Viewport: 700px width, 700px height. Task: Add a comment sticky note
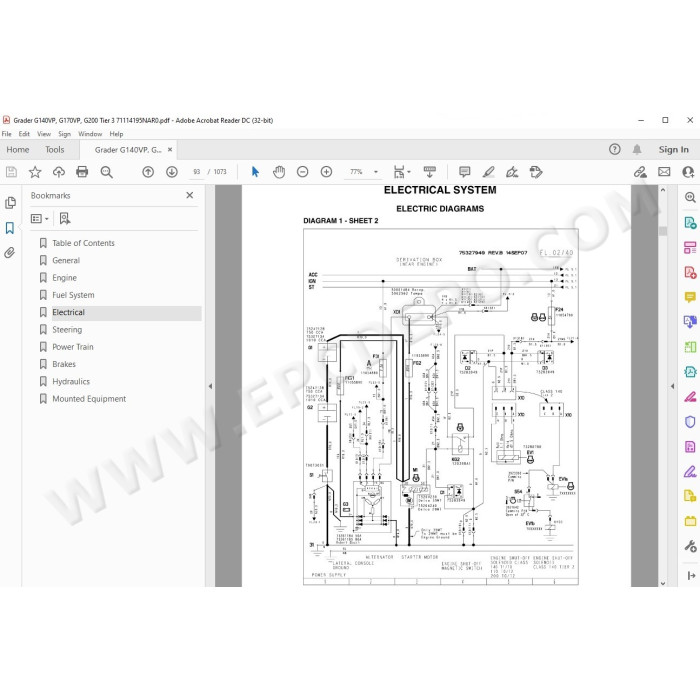465,172
